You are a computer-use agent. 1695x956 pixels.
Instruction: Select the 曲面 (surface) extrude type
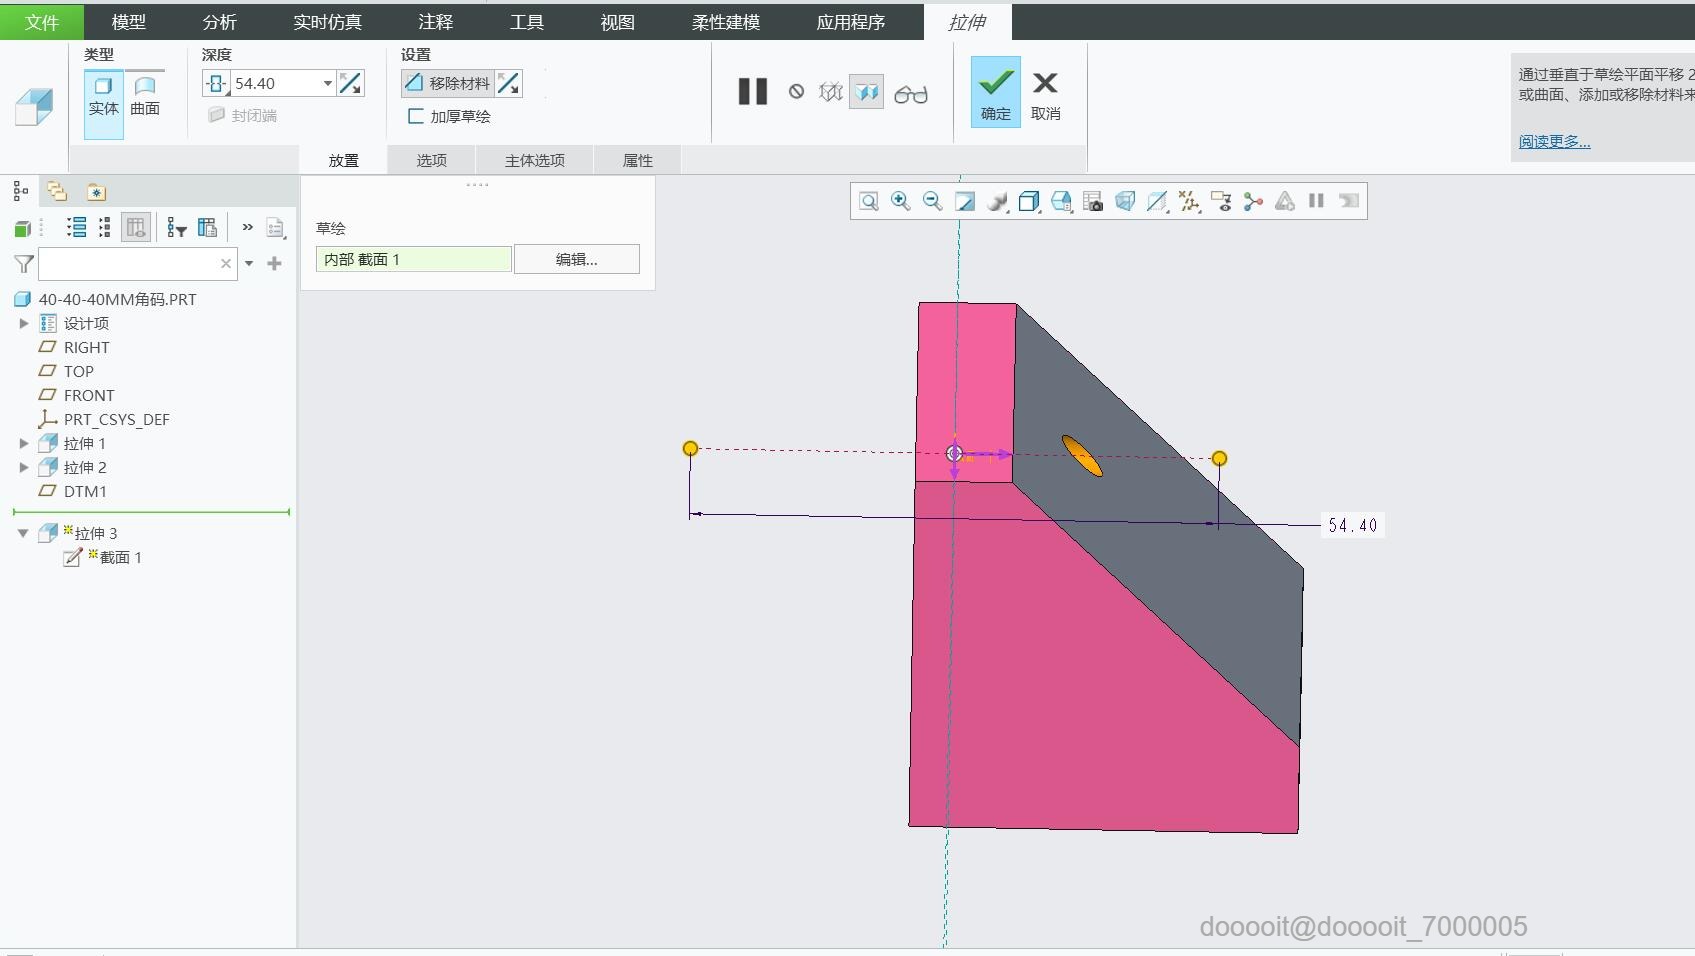tap(145, 98)
